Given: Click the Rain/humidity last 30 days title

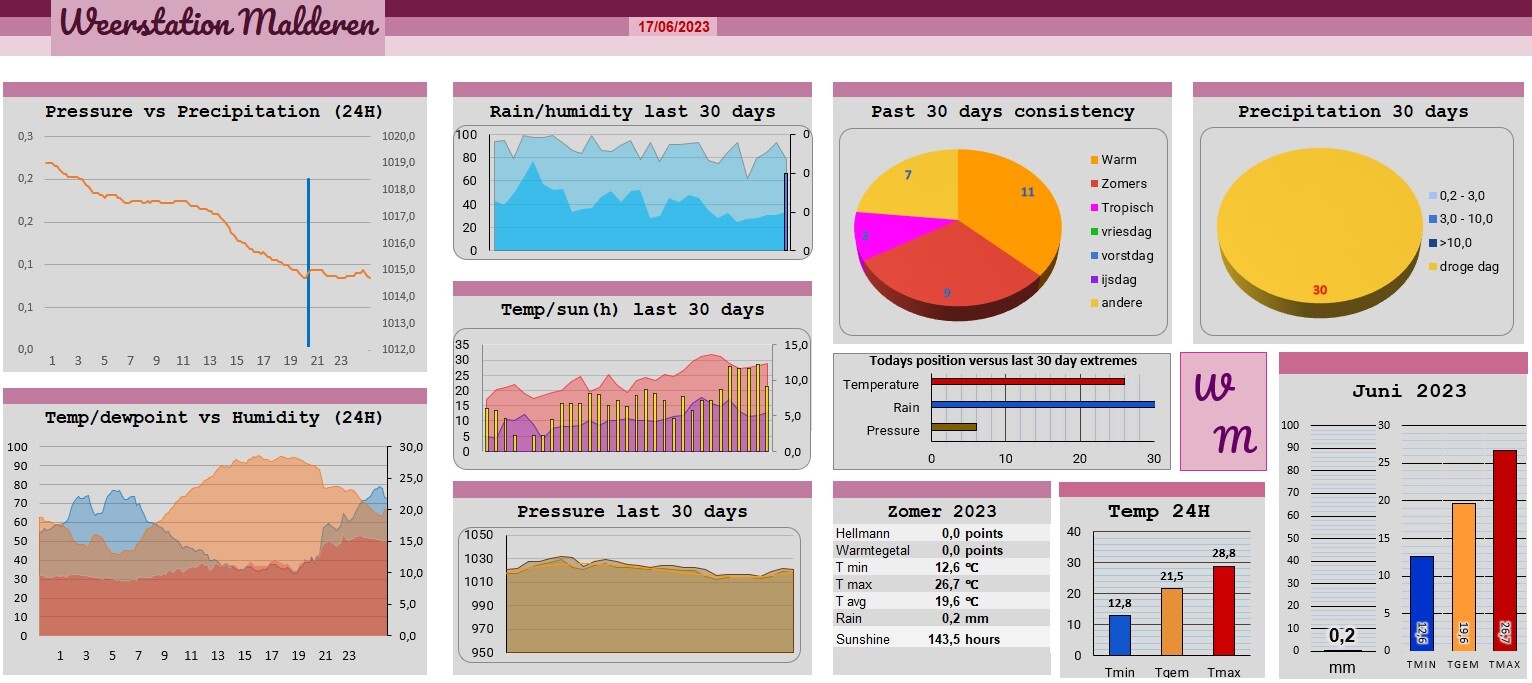Looking at the screenshot, I should pos(632,112).
